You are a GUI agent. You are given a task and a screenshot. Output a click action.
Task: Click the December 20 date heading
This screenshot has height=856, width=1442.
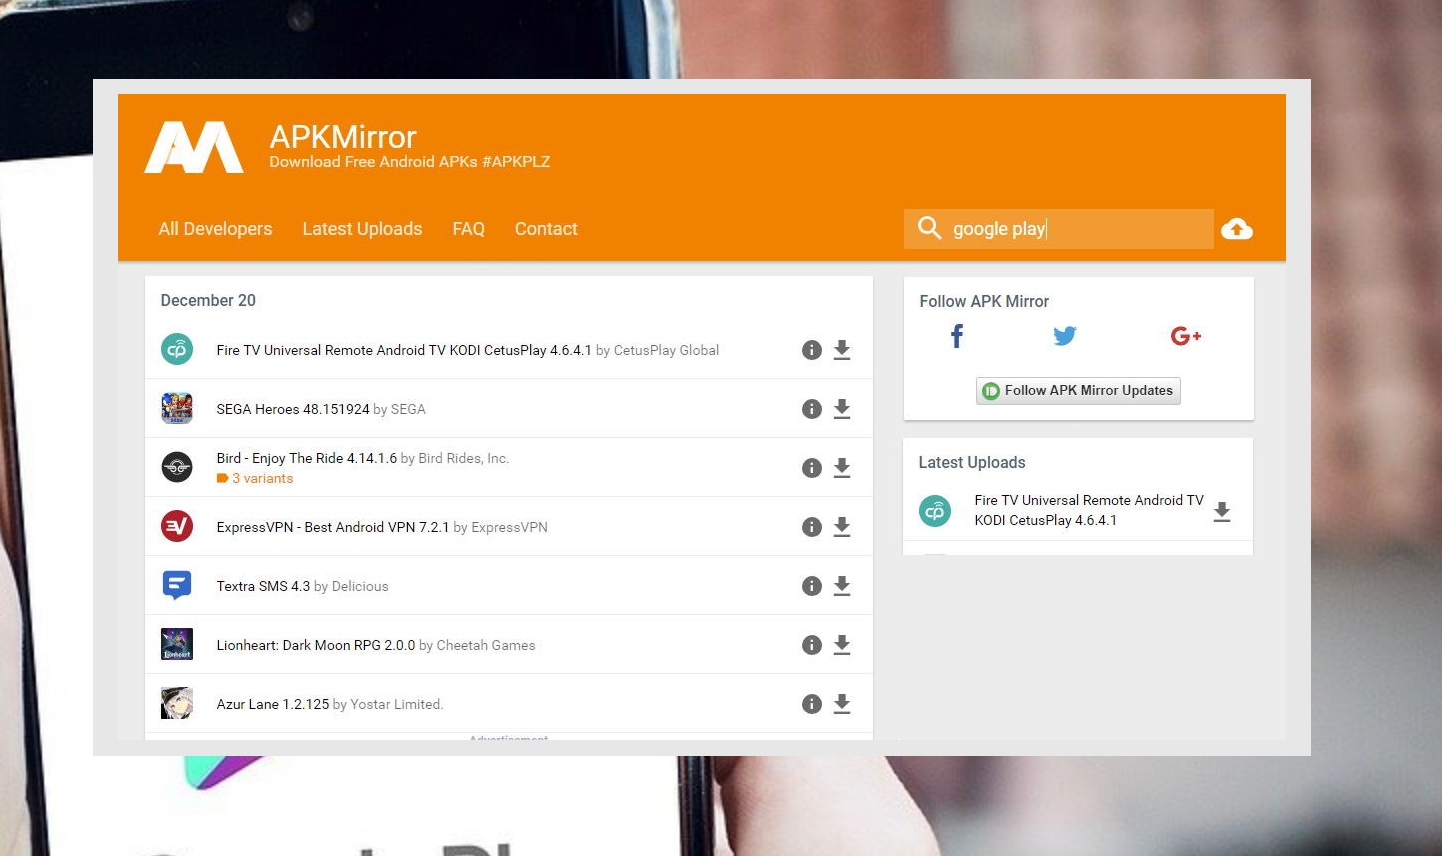tap(208, 300)
